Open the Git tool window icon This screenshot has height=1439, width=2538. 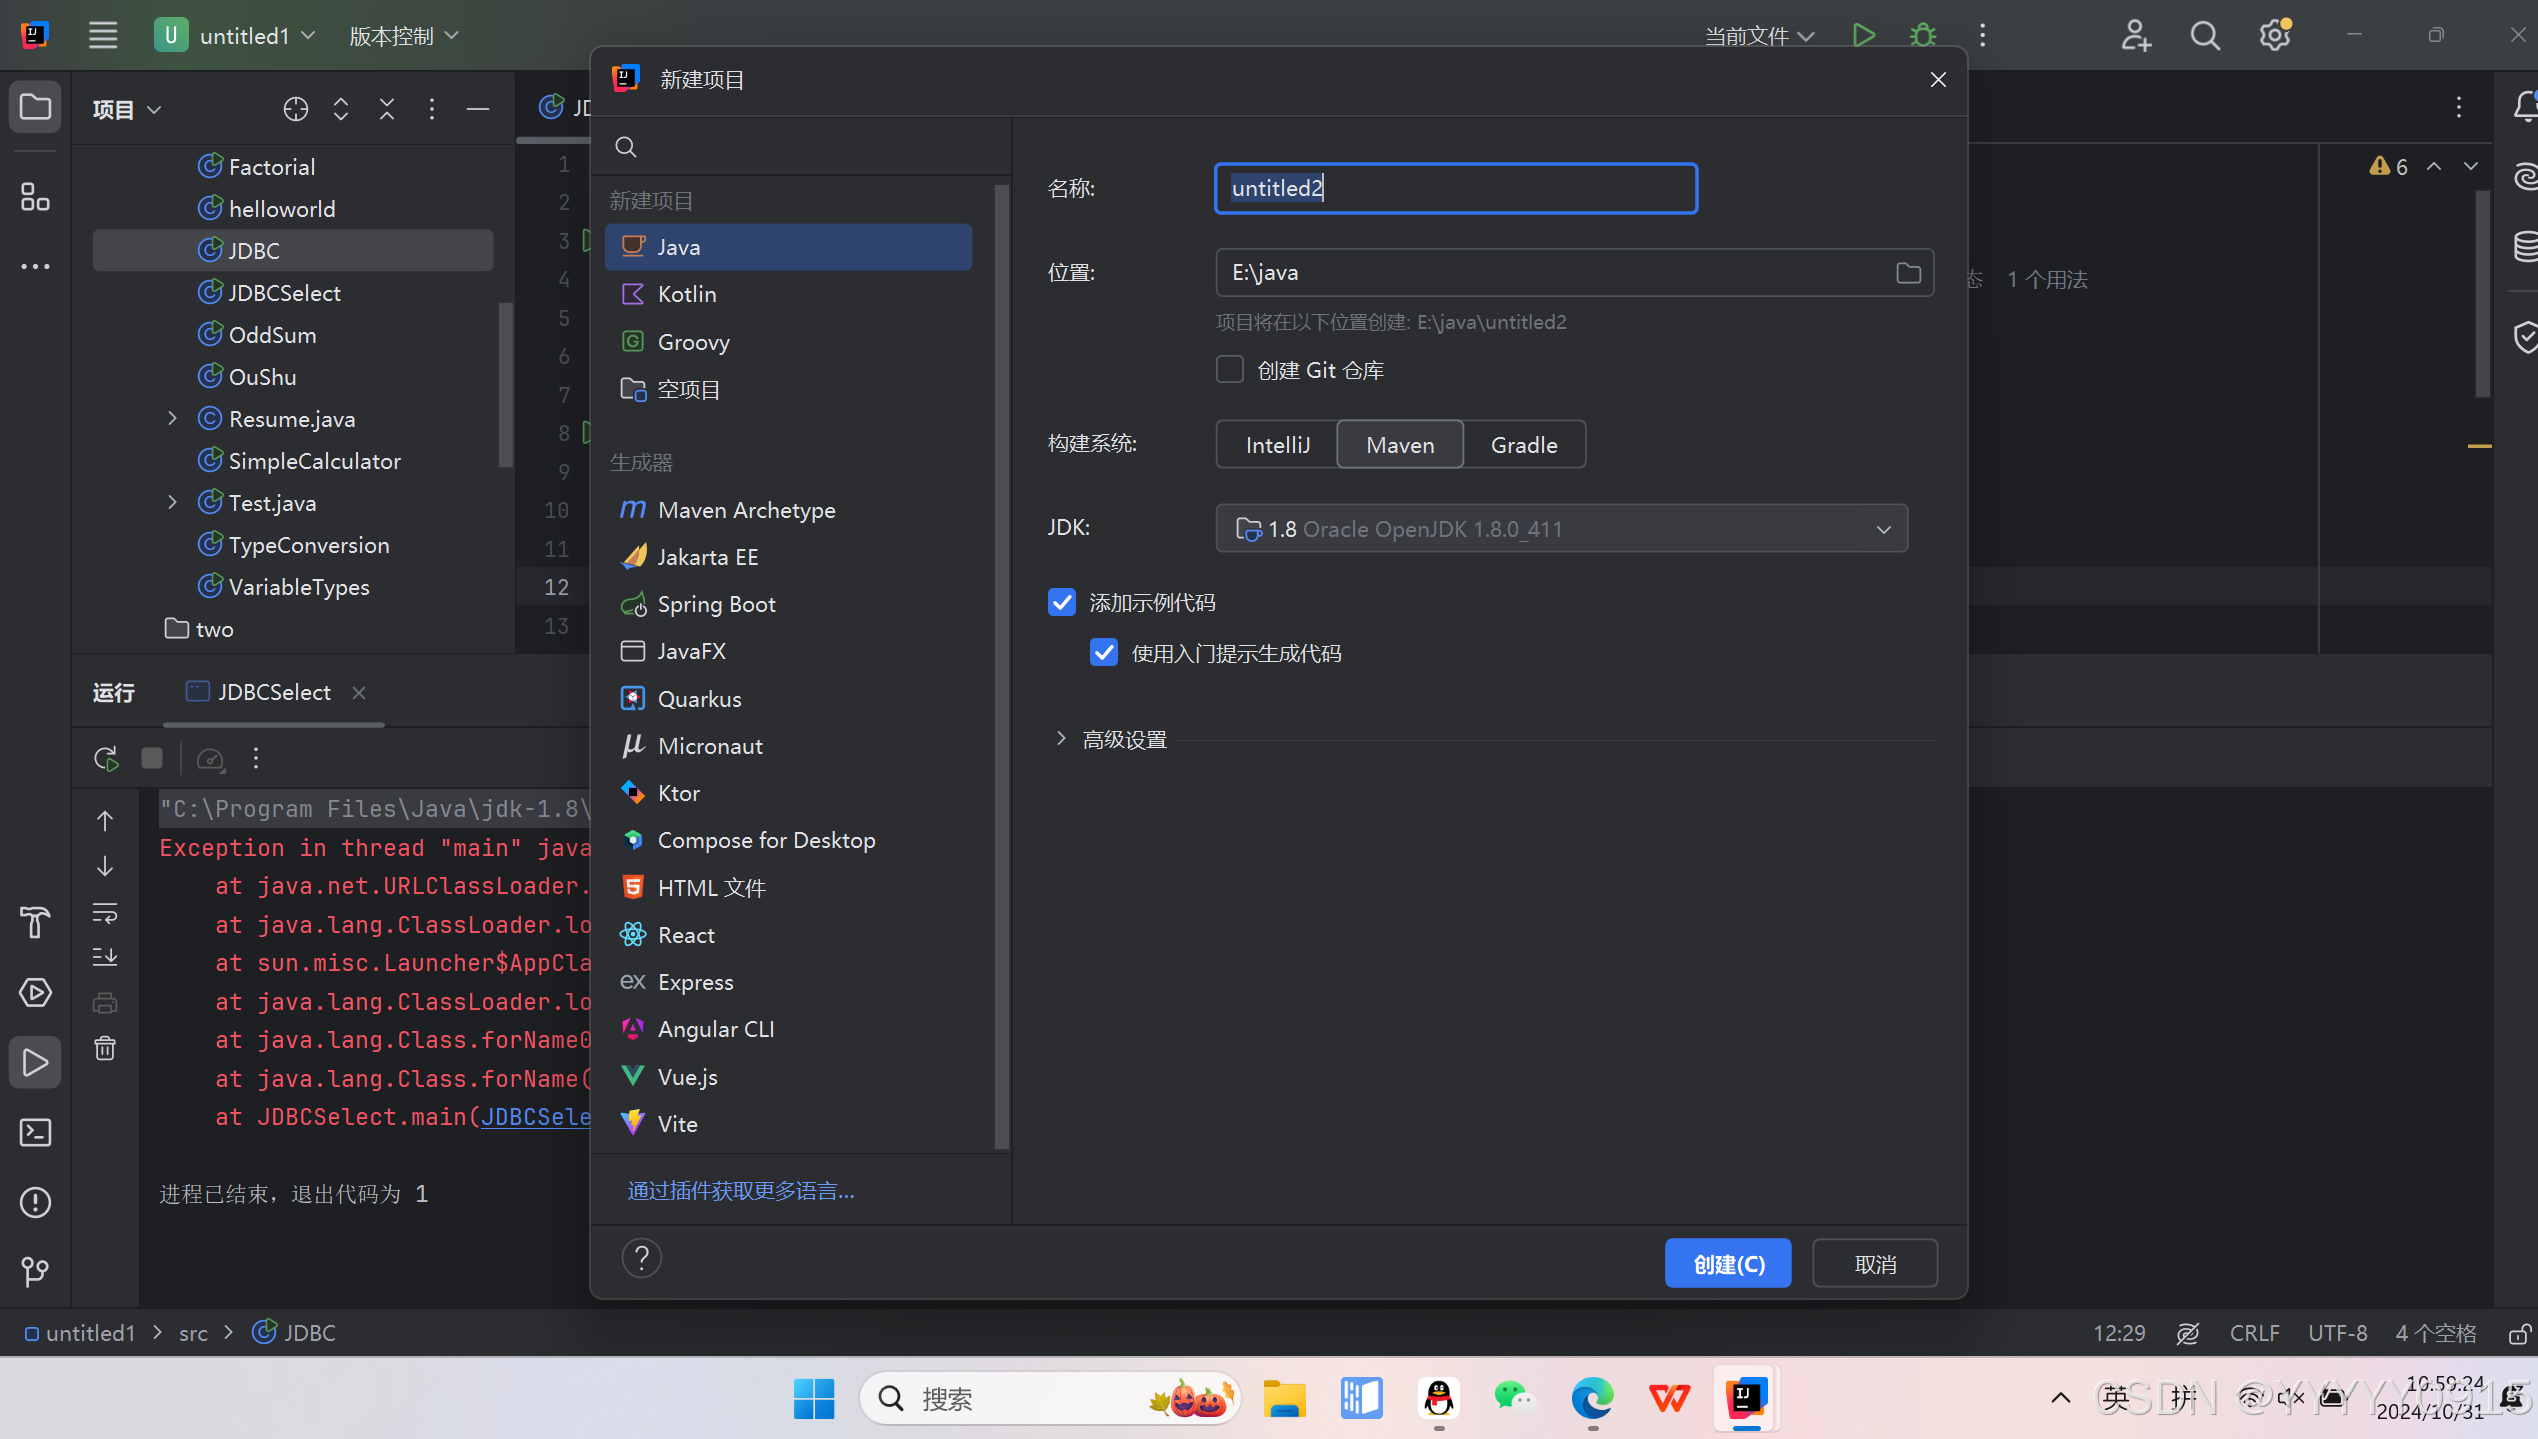click(35, 1271)
